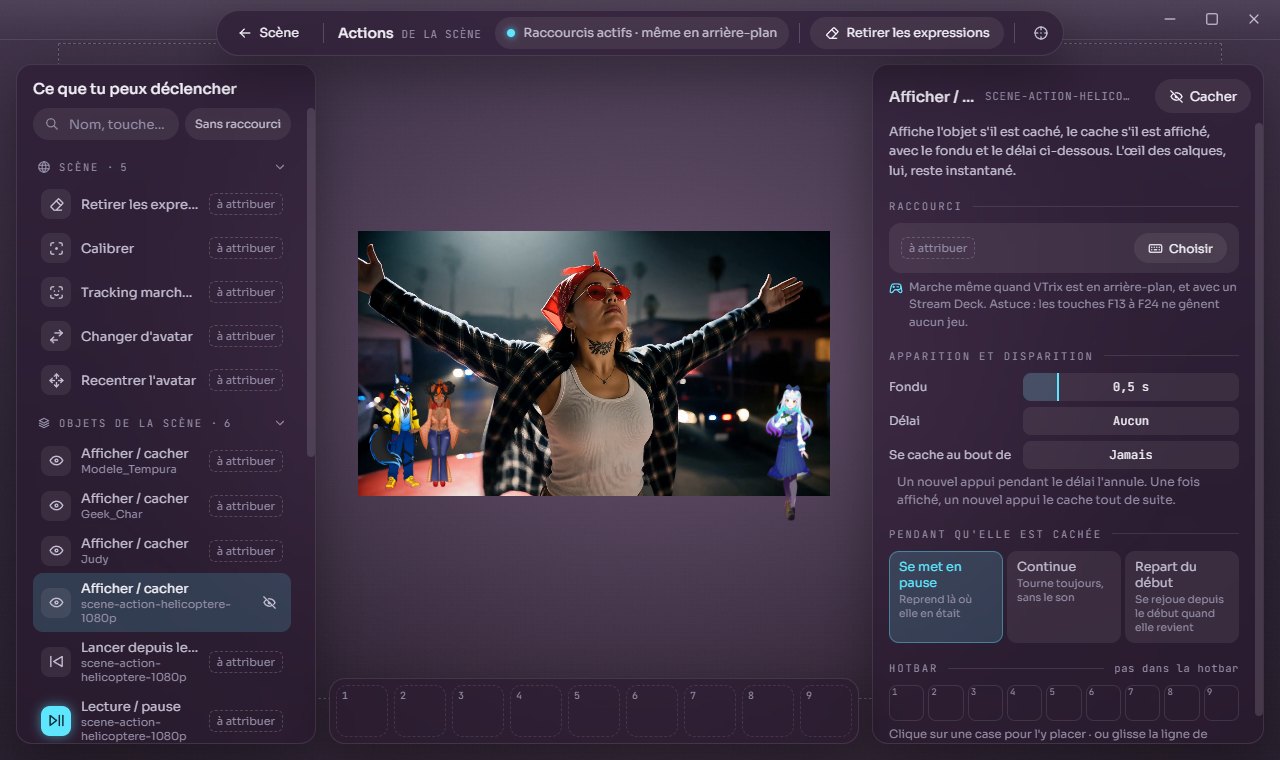Viewport: 1280px width, 760px height.
Task: Select the Lancer depuis le début row
Action: (162, 662)
